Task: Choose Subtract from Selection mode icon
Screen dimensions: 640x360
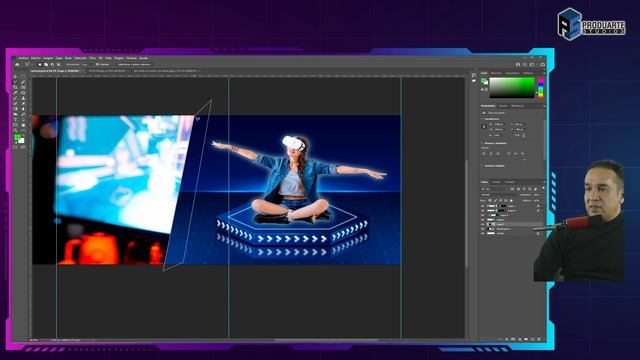Action: 52,64
